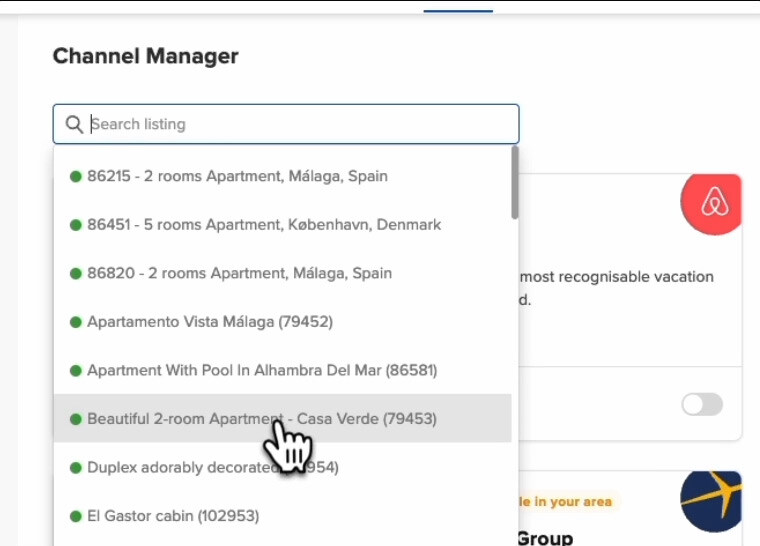Click green status dot beside listing 86820
The image size is (760, 546).
click(75, 273)
